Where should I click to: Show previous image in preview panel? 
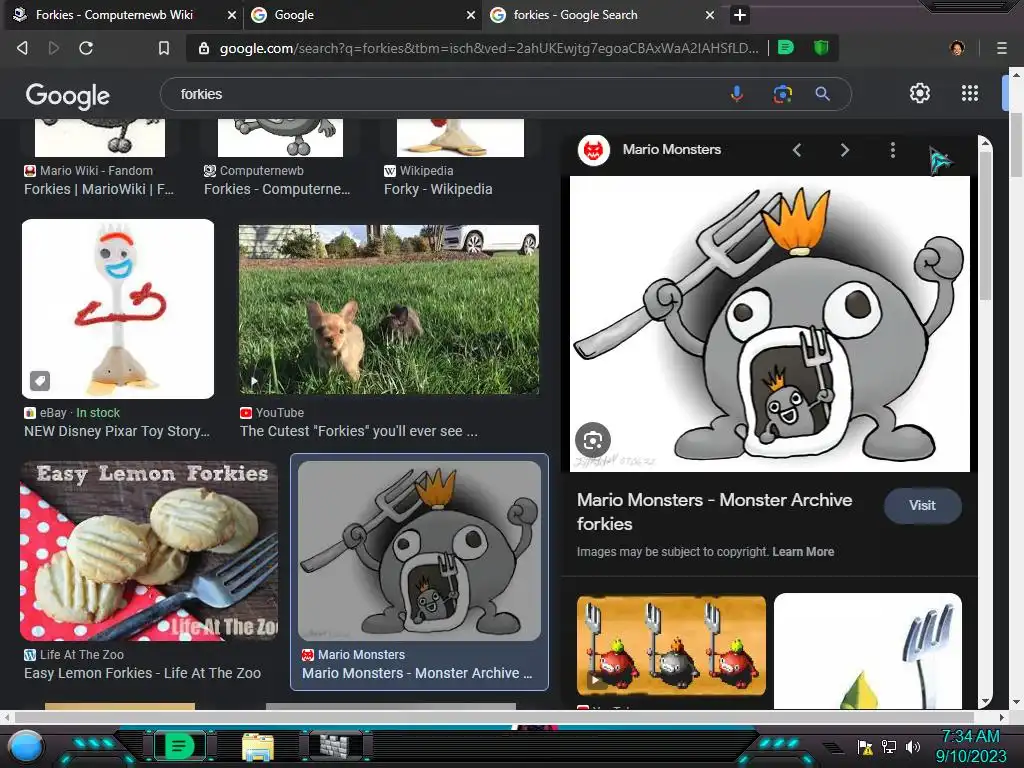tap(797, 150)
